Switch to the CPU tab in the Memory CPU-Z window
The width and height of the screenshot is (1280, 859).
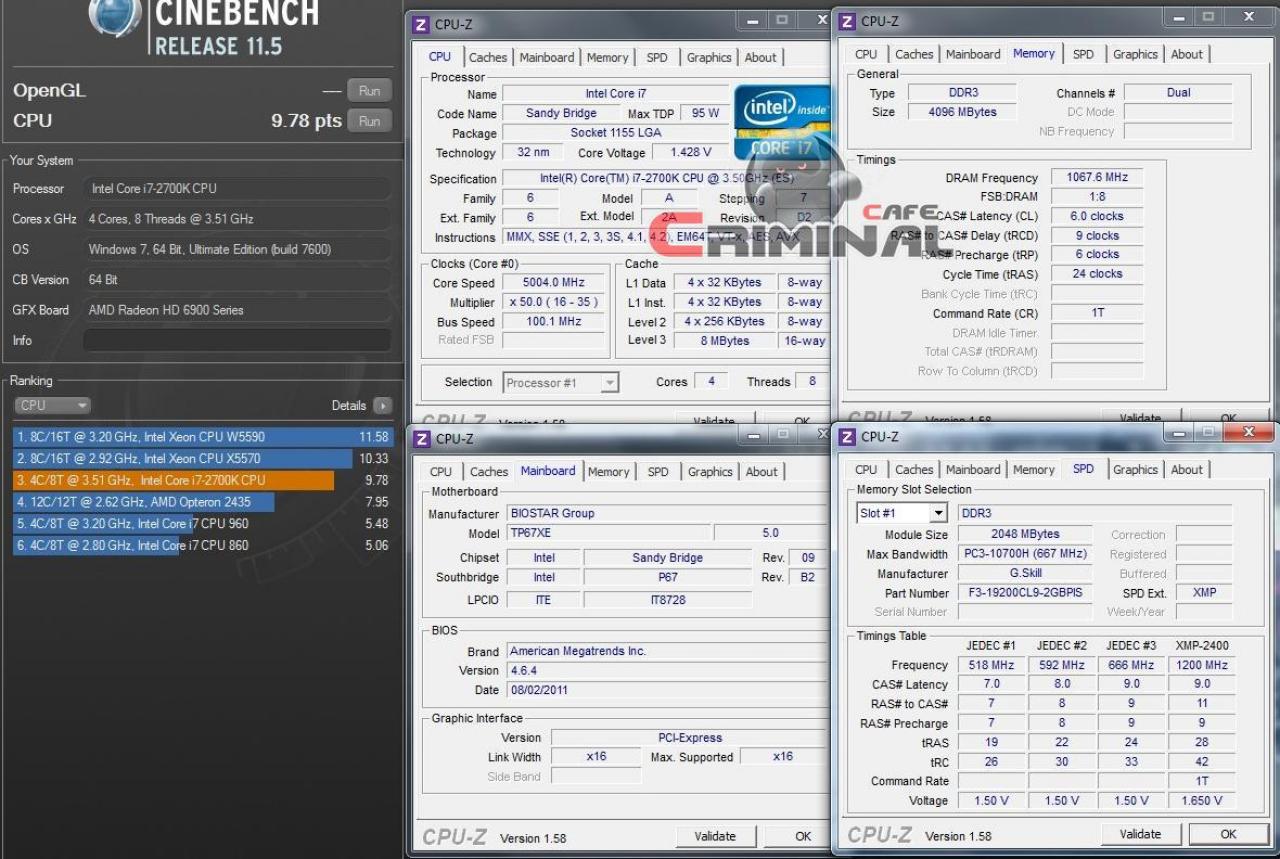[866, 55]
